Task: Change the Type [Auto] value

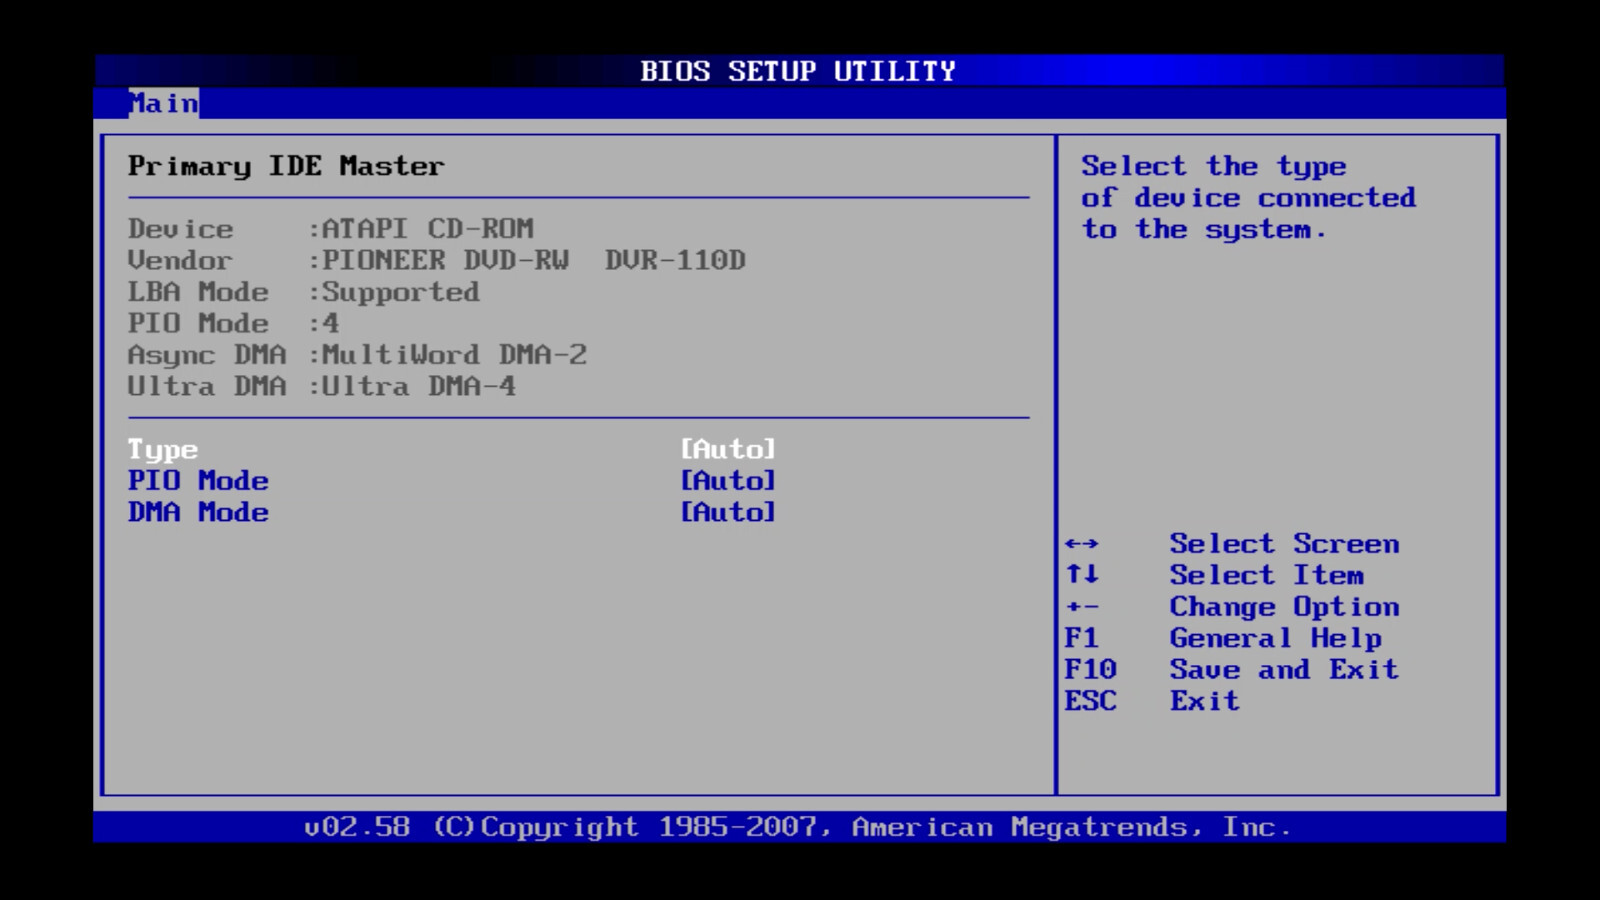Action: [728, 449]
